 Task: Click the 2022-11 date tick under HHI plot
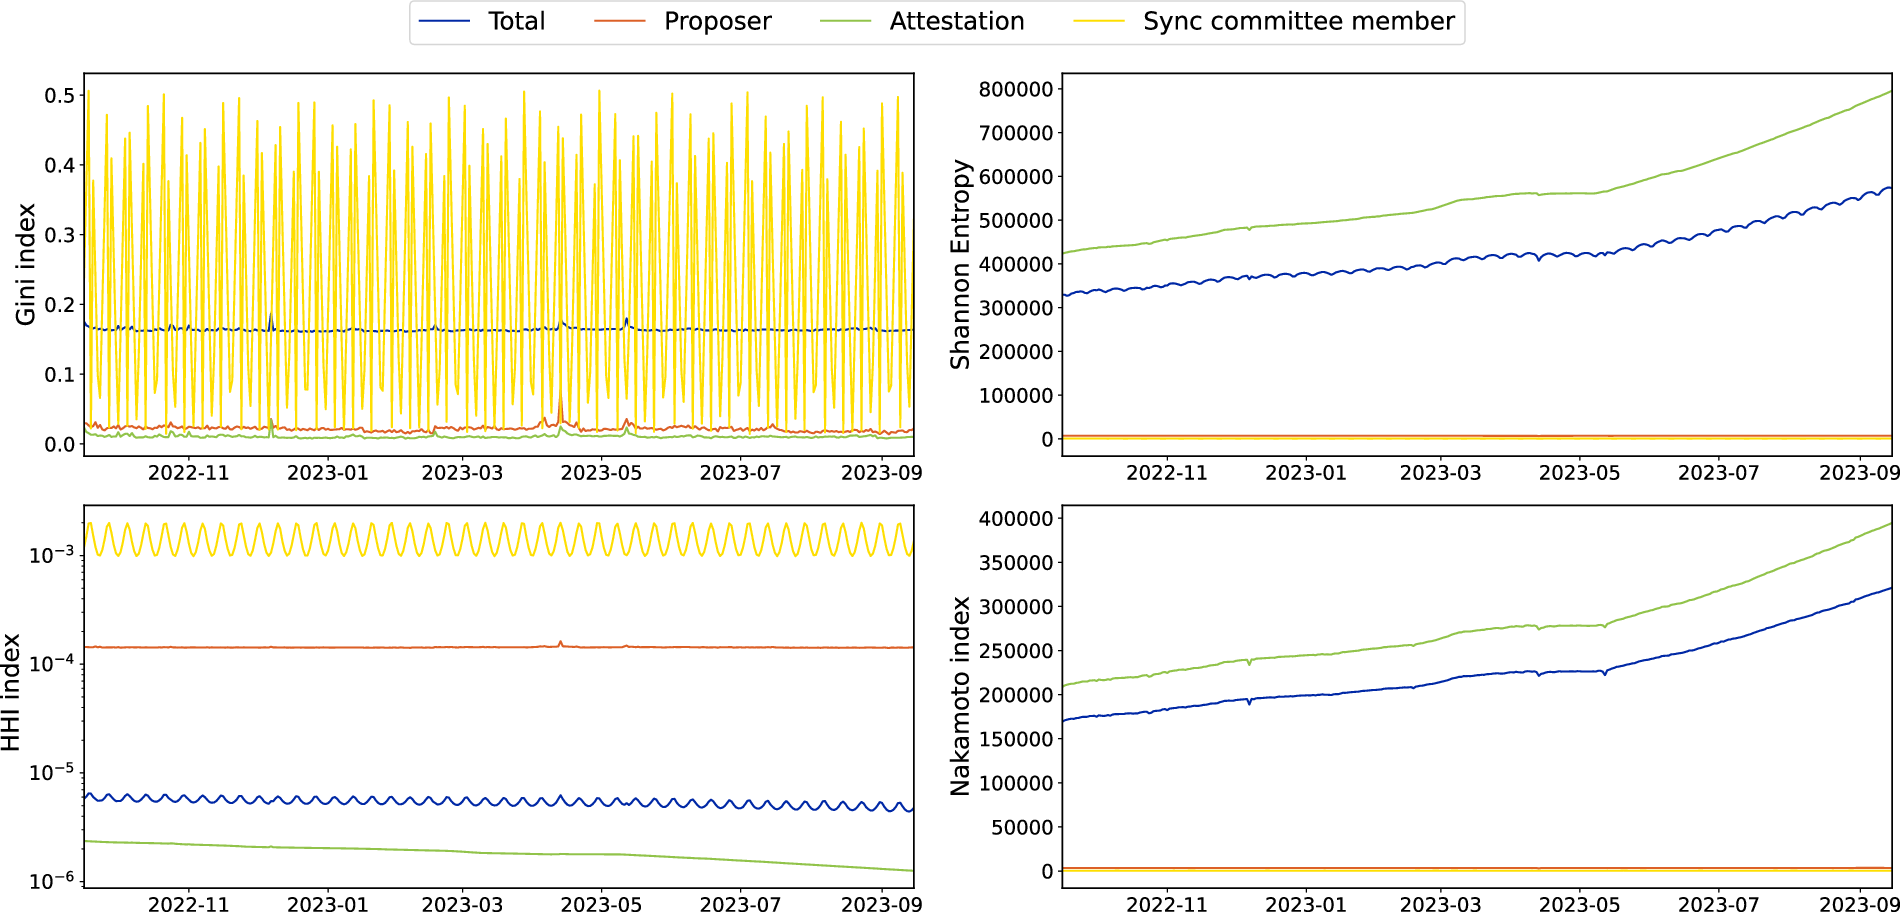coord(189,904)
